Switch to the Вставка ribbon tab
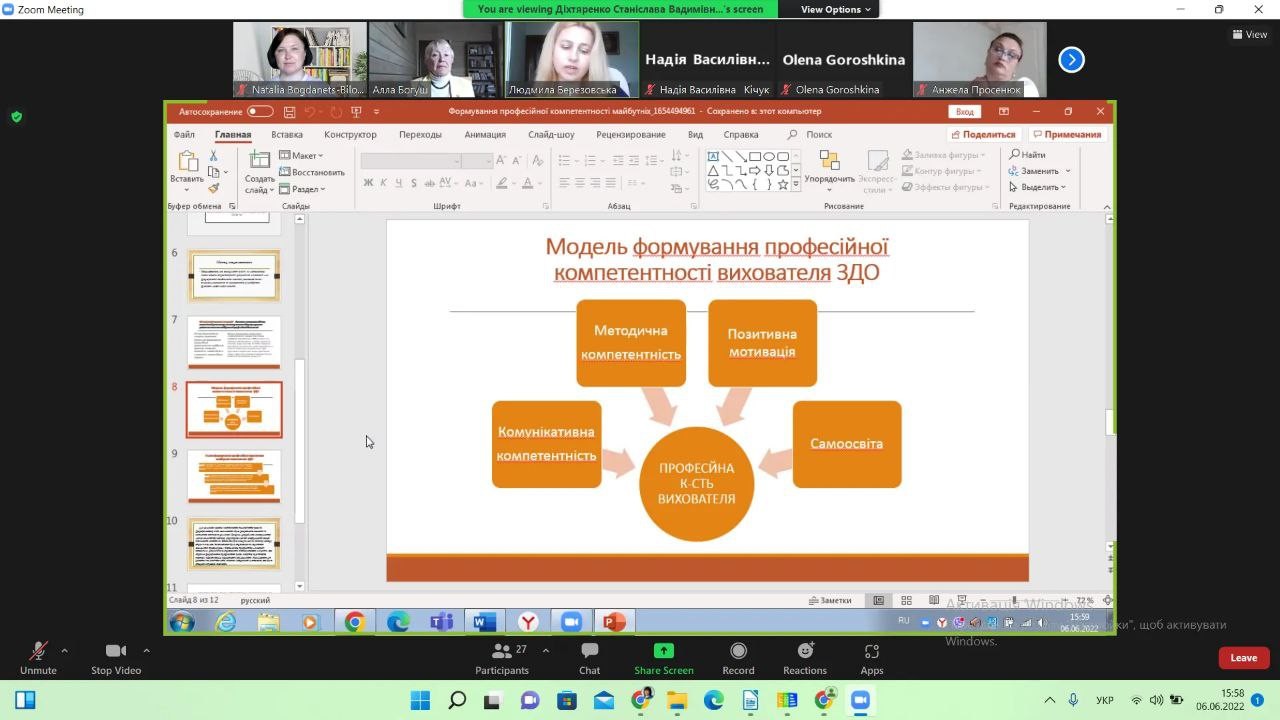 tap(286, 135)
